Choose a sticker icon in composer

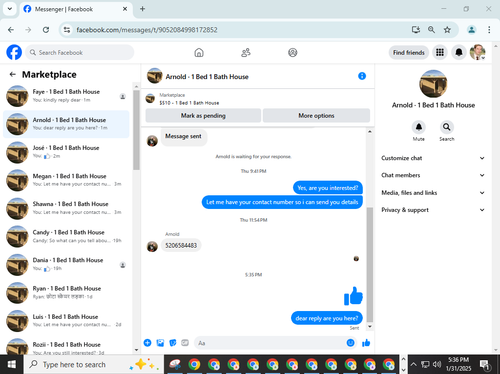point(173,343)
